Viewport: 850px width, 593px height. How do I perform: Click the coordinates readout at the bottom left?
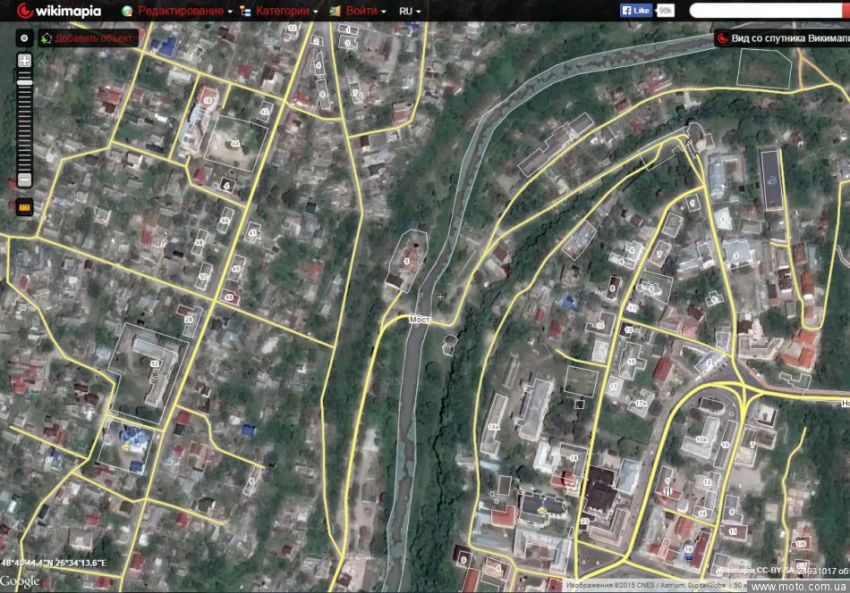click(59, 564)
